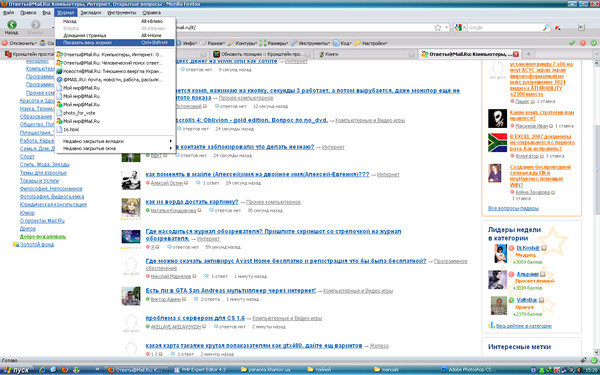Screen dimensions: 600x375
Task: Open the Отключить toolbar dropdown
Action: 20,43
